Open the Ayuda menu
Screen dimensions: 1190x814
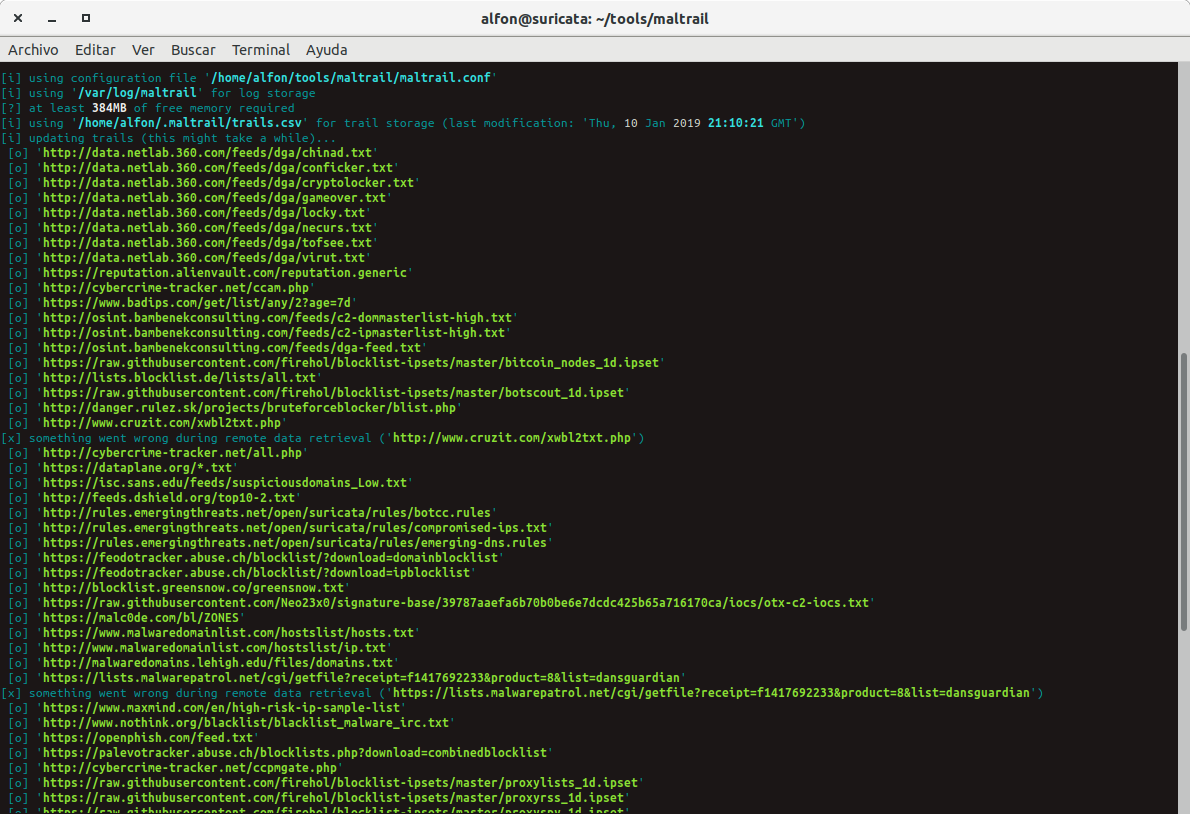[x=325, y=49]
